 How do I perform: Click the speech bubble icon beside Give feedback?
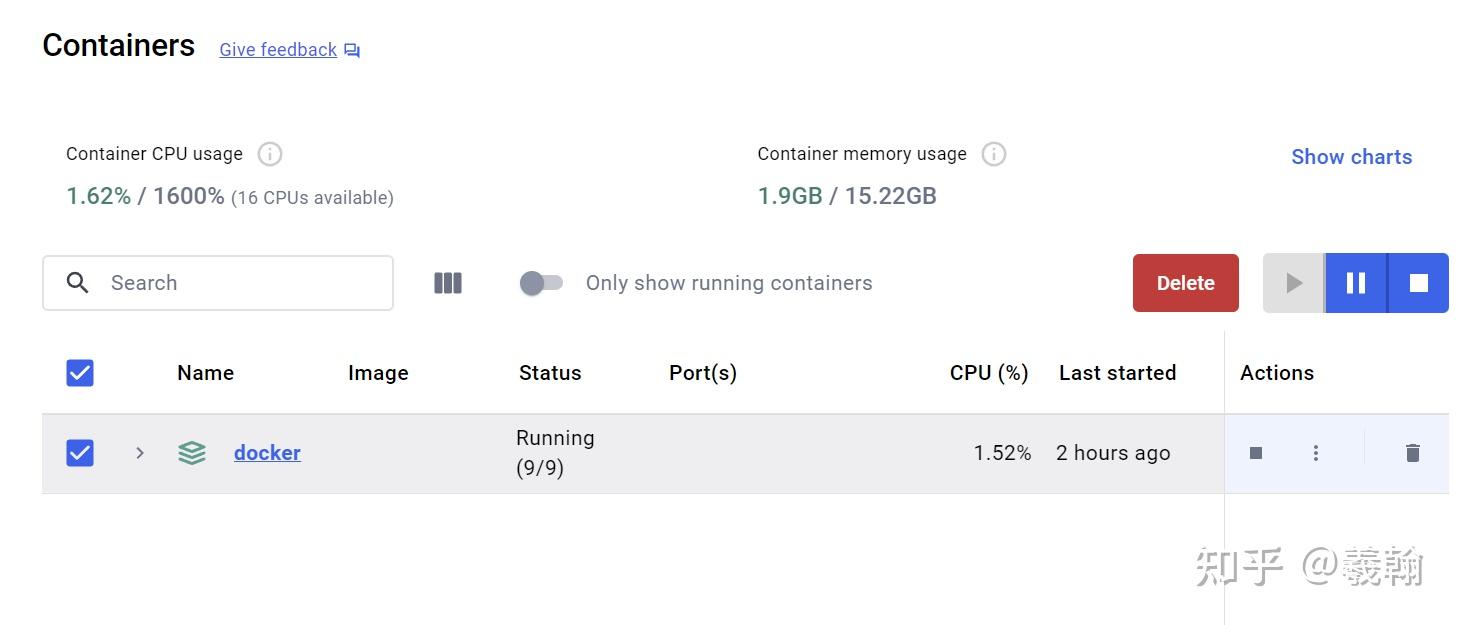click(350, 49)
